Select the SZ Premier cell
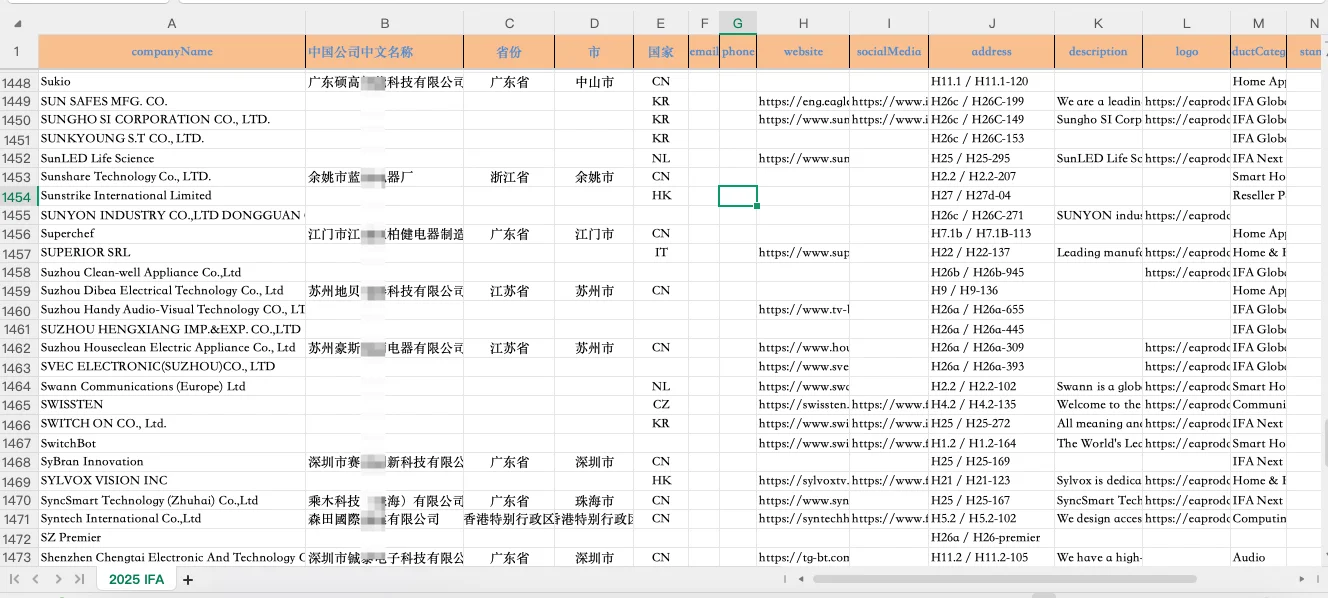 [172, 538]
